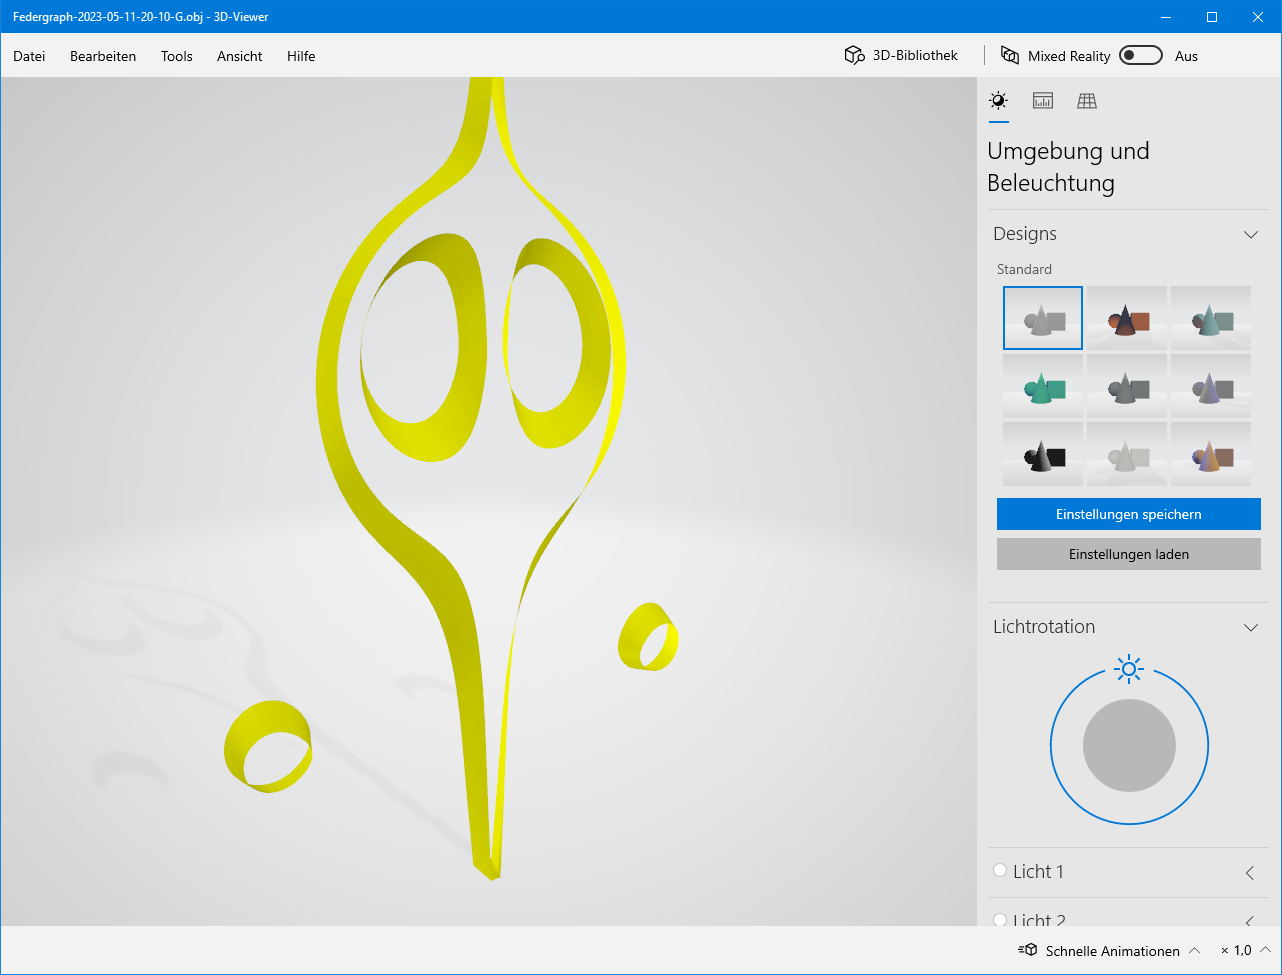Open the grid and views panel tab
Viewport: 1282px width, 975px height.
point(1087,100)
